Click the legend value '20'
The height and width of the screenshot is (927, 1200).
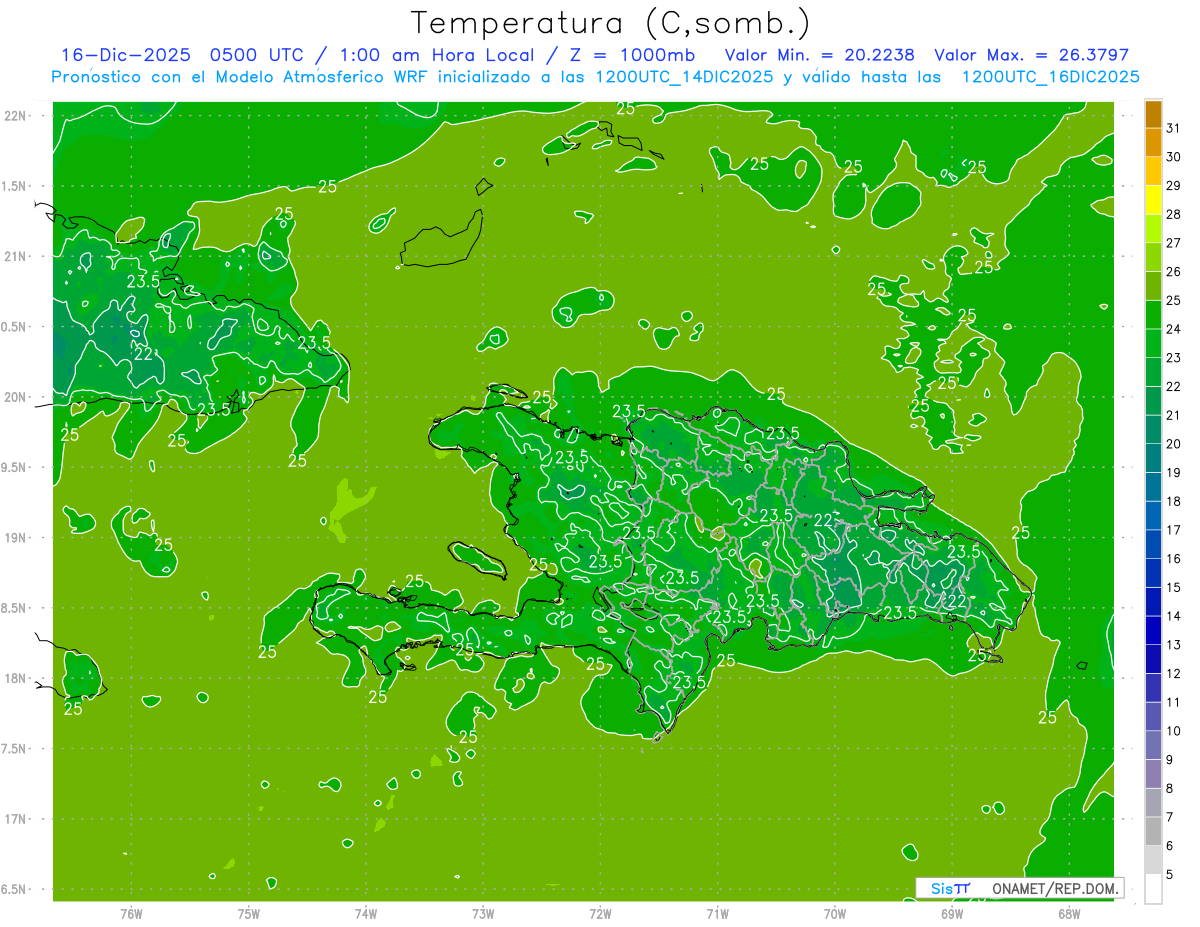tap(1174, 444)
